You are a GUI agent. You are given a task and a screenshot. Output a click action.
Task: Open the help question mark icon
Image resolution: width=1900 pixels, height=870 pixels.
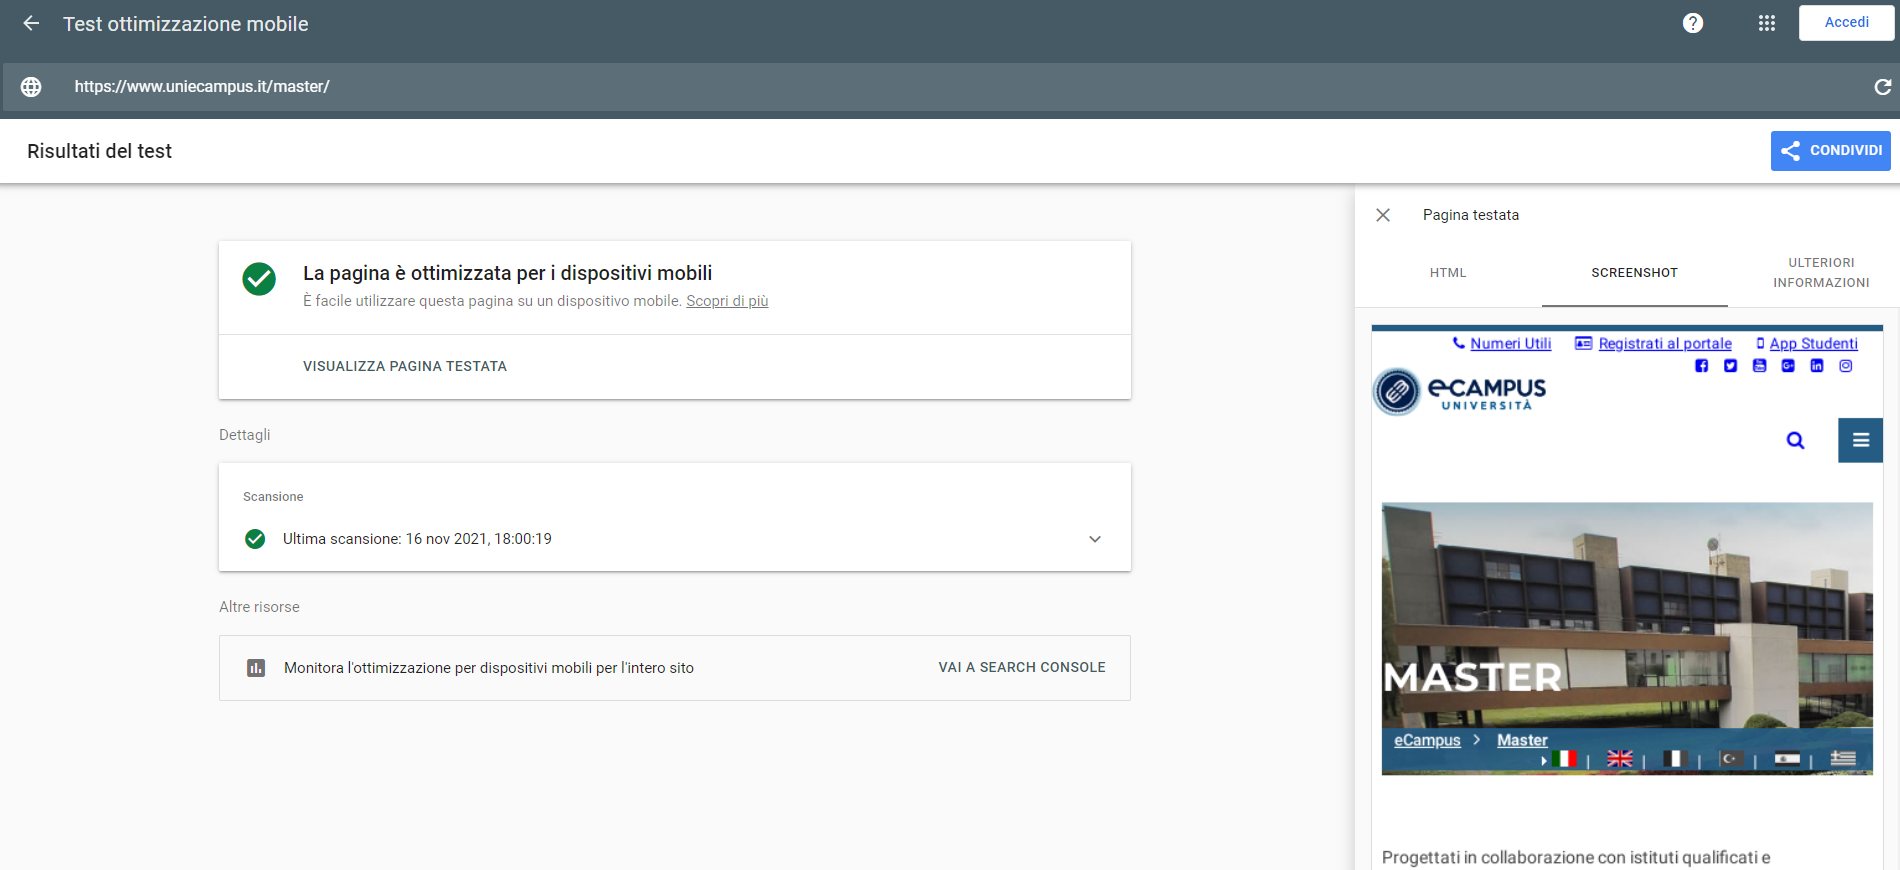click(x=1692, y=23)
